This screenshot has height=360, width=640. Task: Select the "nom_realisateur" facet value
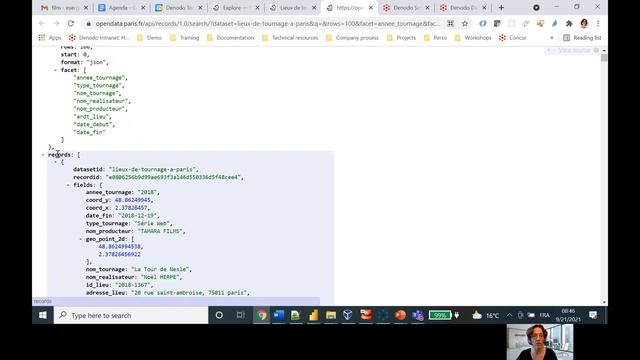pos(101,101)
